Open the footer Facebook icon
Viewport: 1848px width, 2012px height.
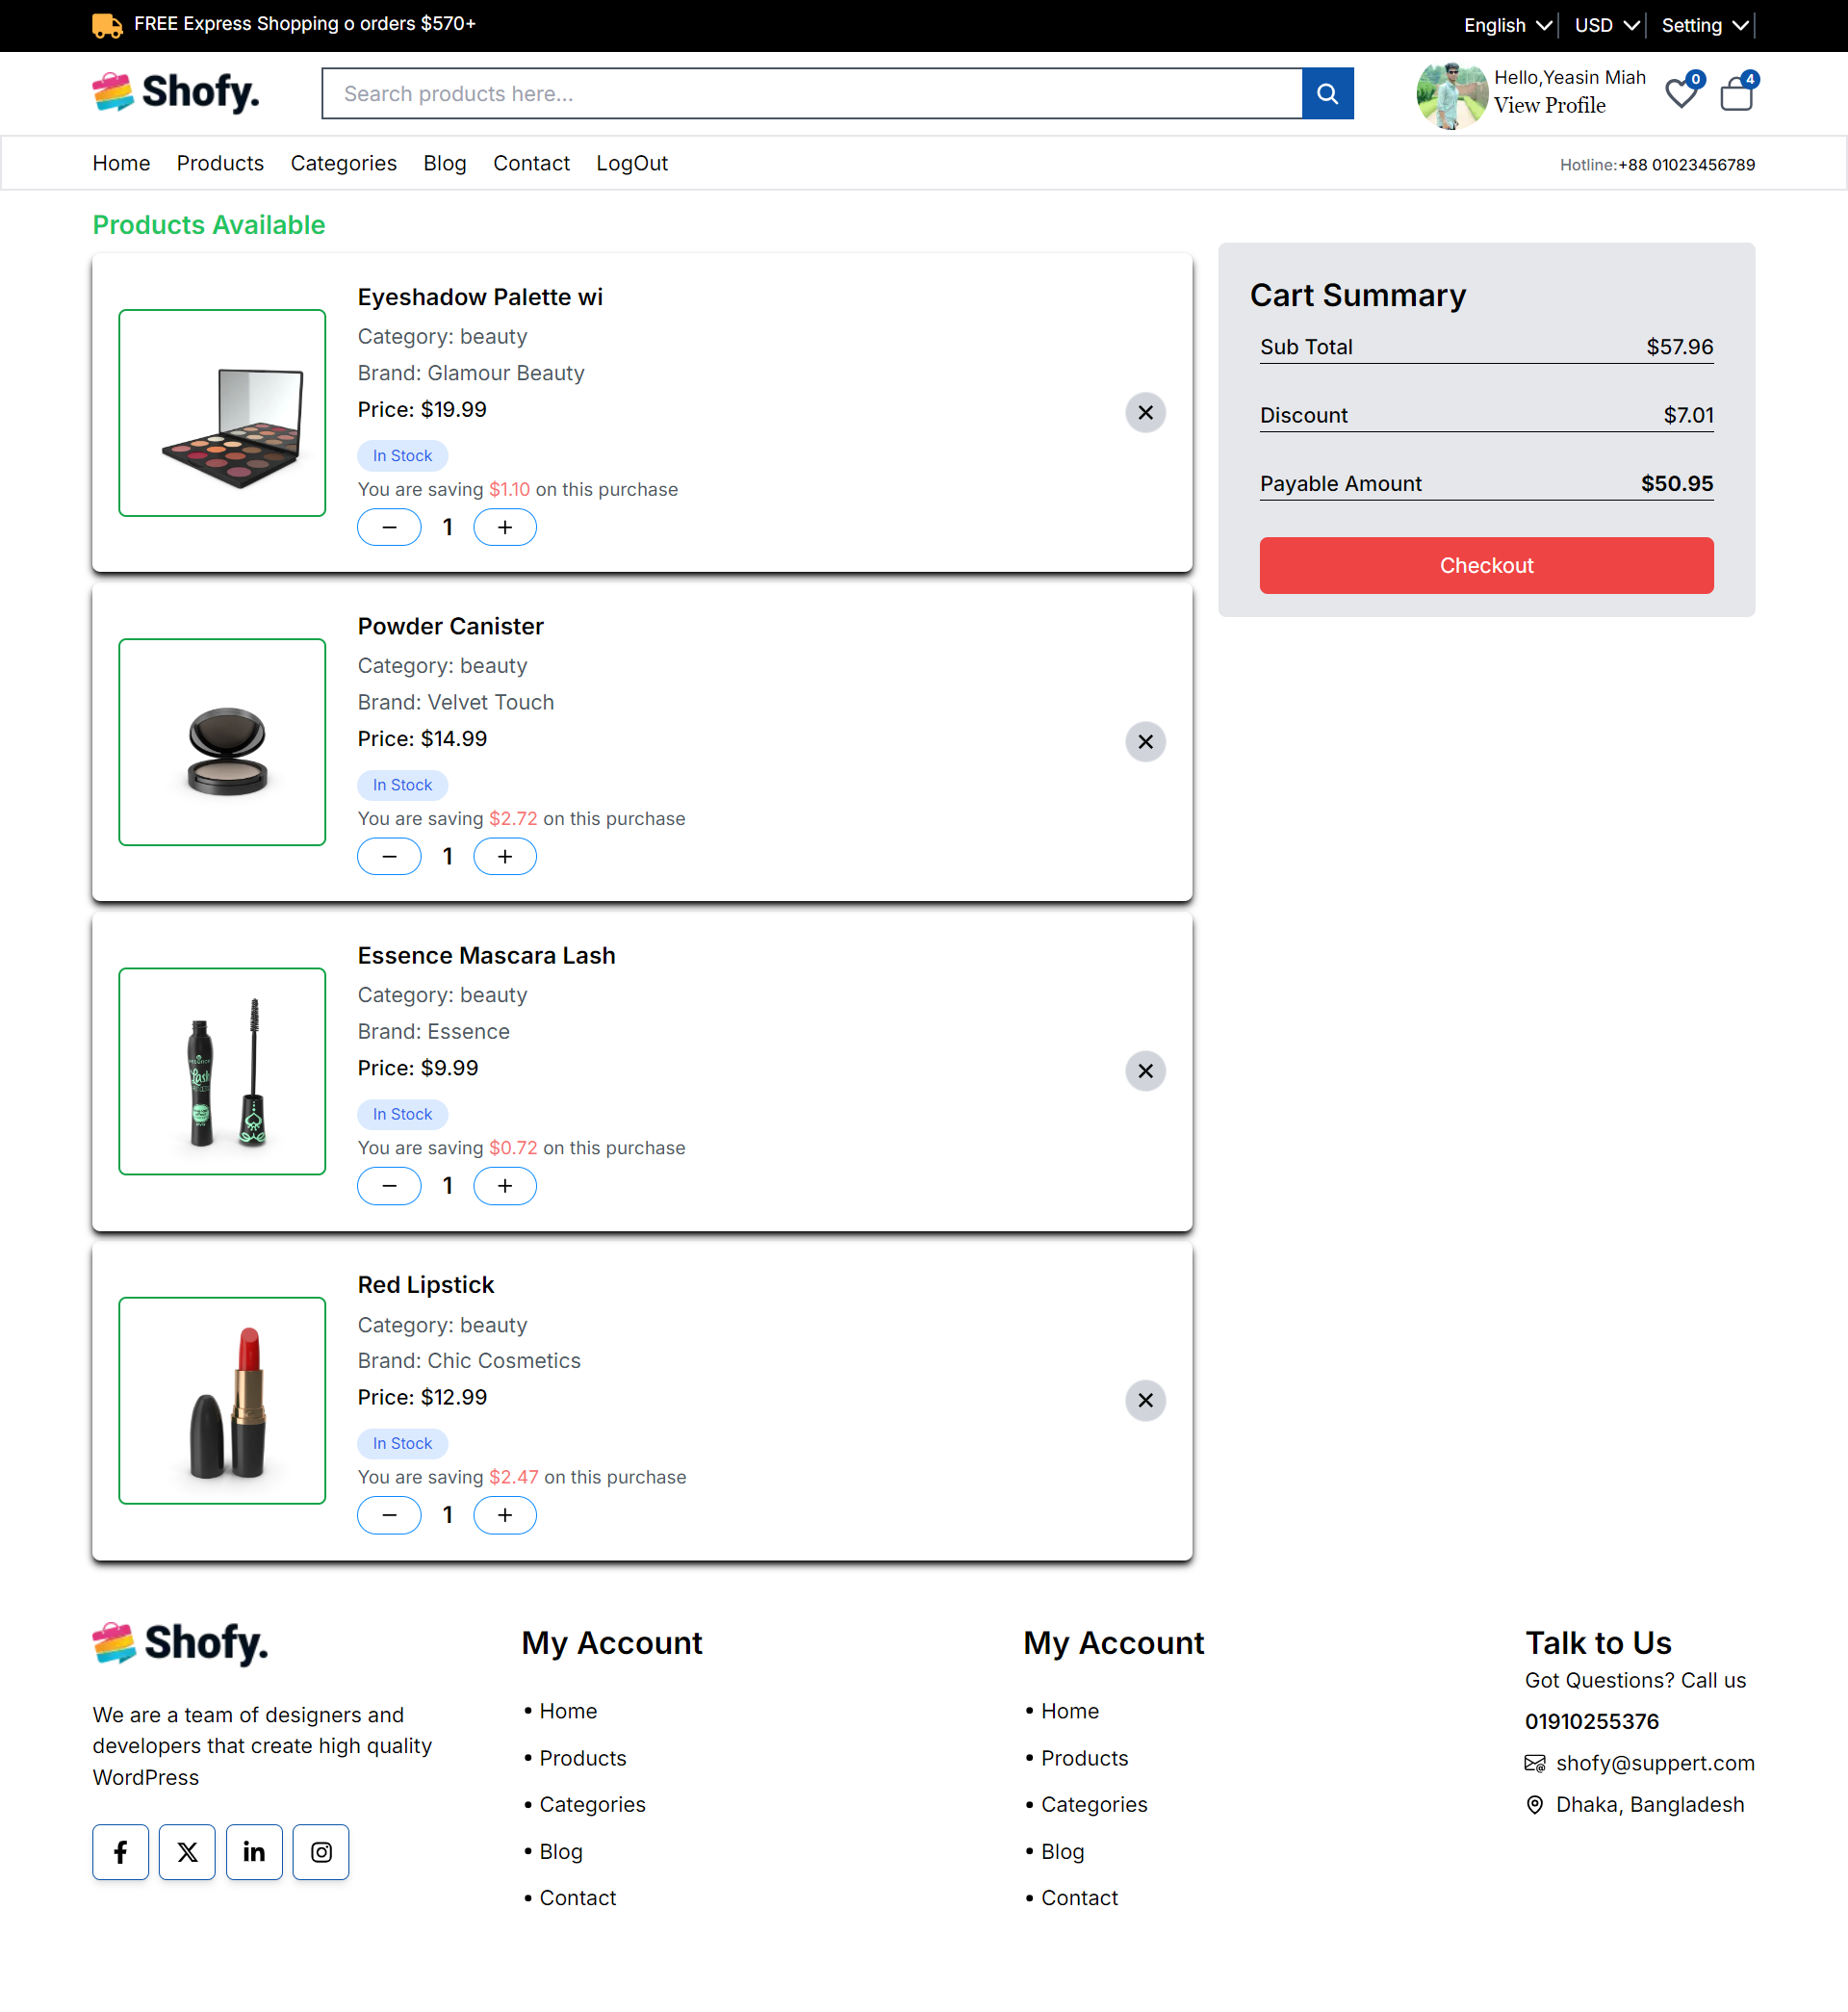point(121,1852)
